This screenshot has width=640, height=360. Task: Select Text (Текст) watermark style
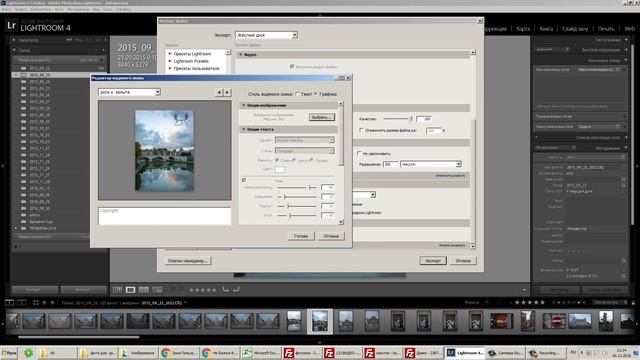pos(298,94)
